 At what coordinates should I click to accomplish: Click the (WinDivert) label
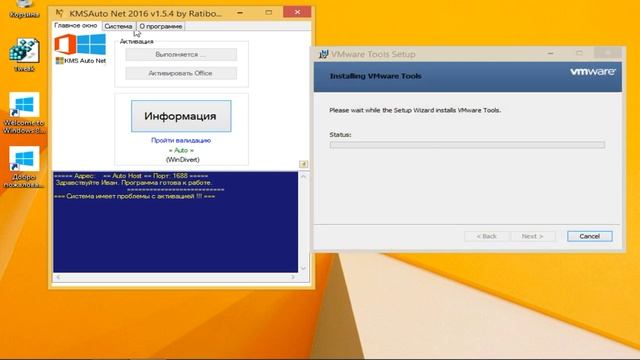click(x=182, y=160)
